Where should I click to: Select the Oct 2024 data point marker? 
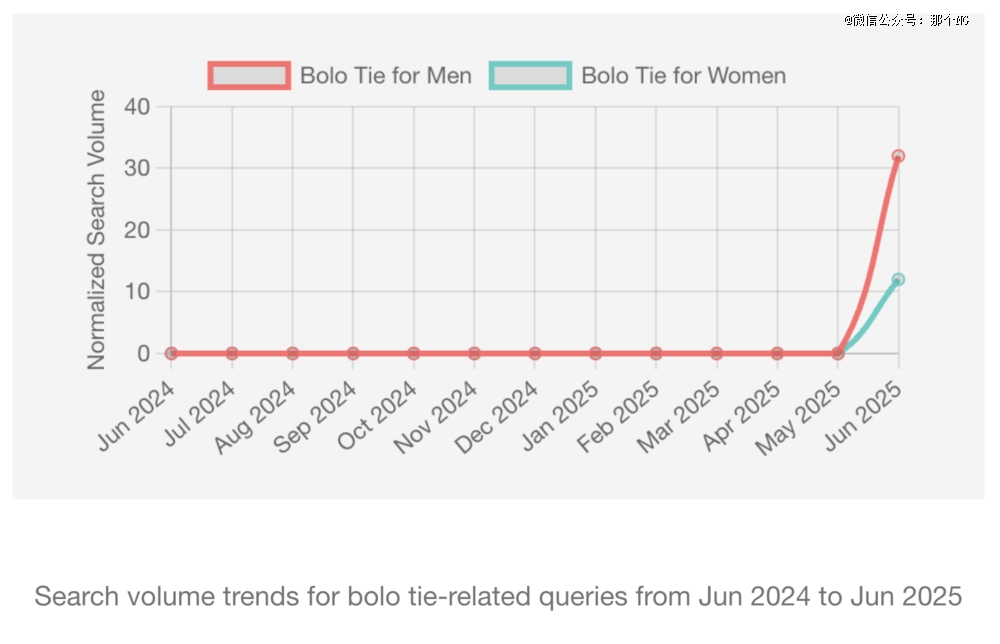click(413, 353)
